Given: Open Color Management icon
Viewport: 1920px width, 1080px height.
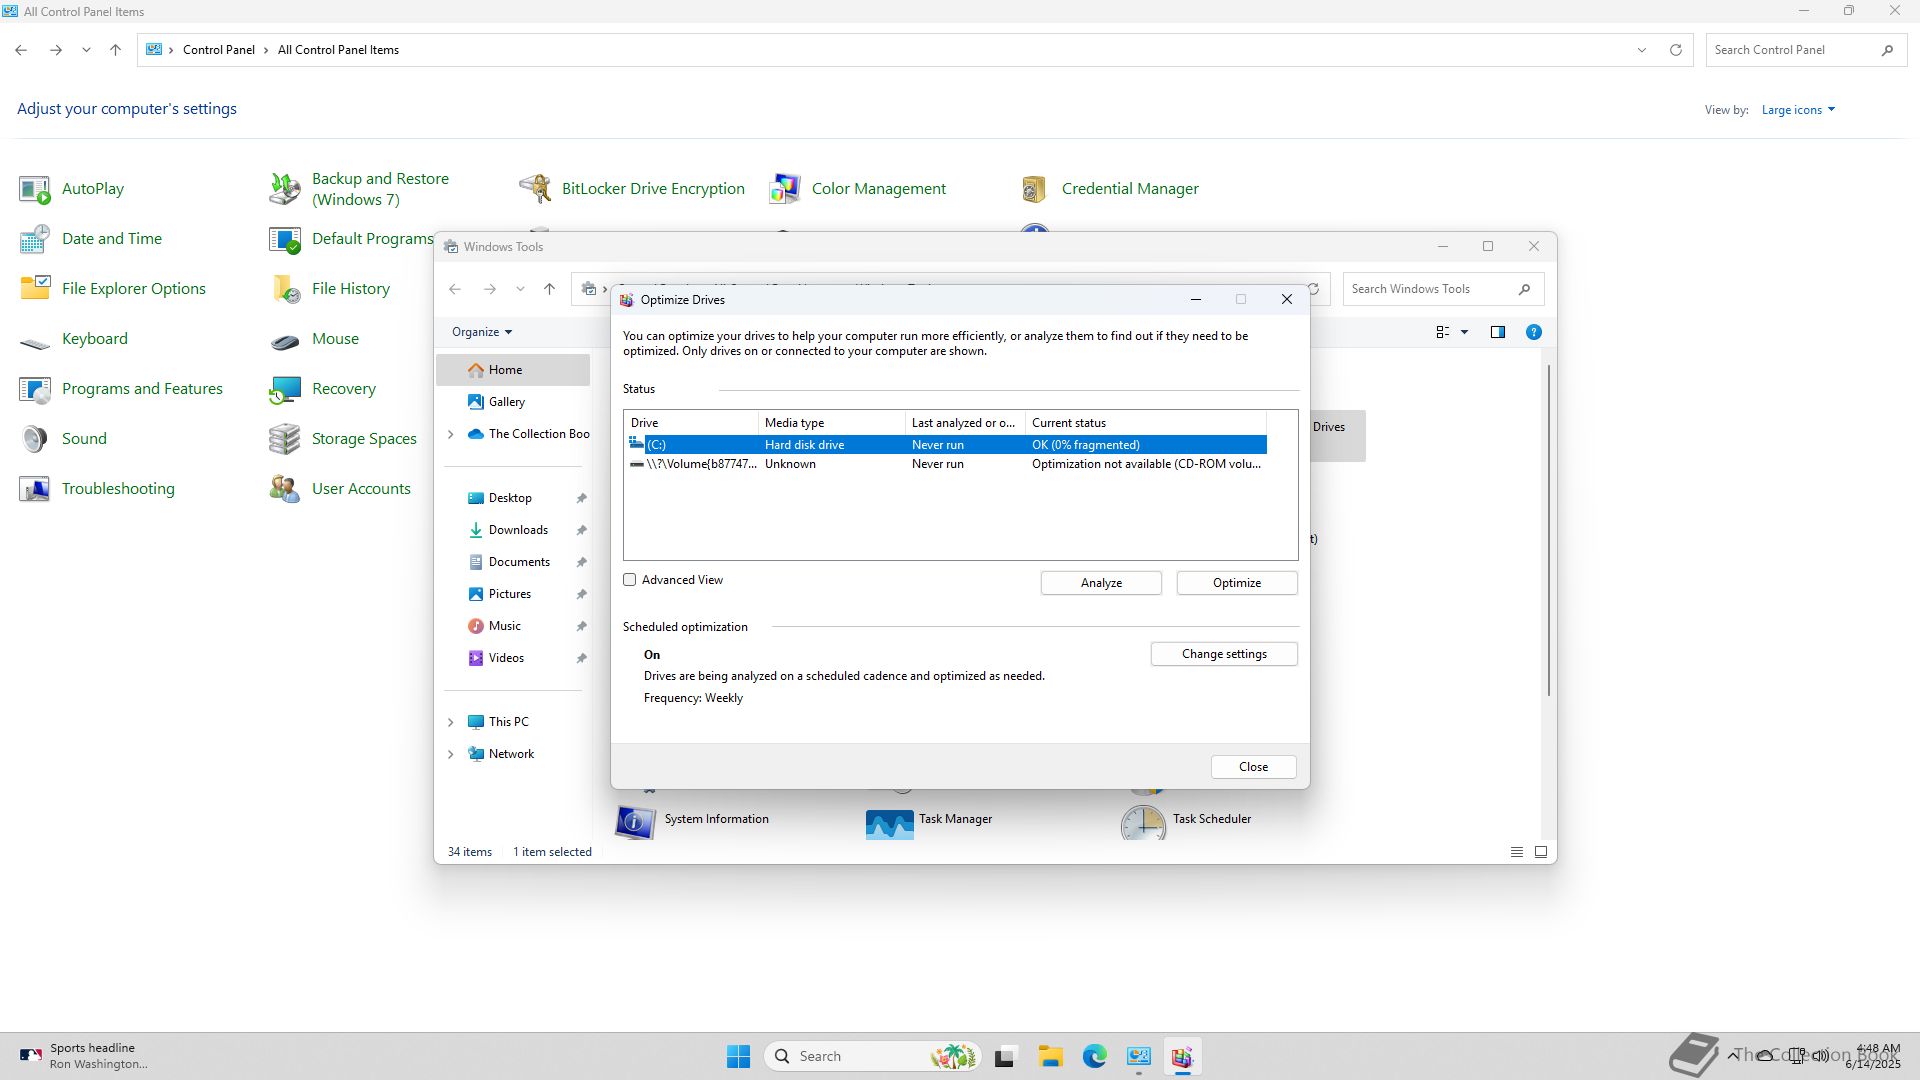Looking at the screenshot, I should click(785, 188).
